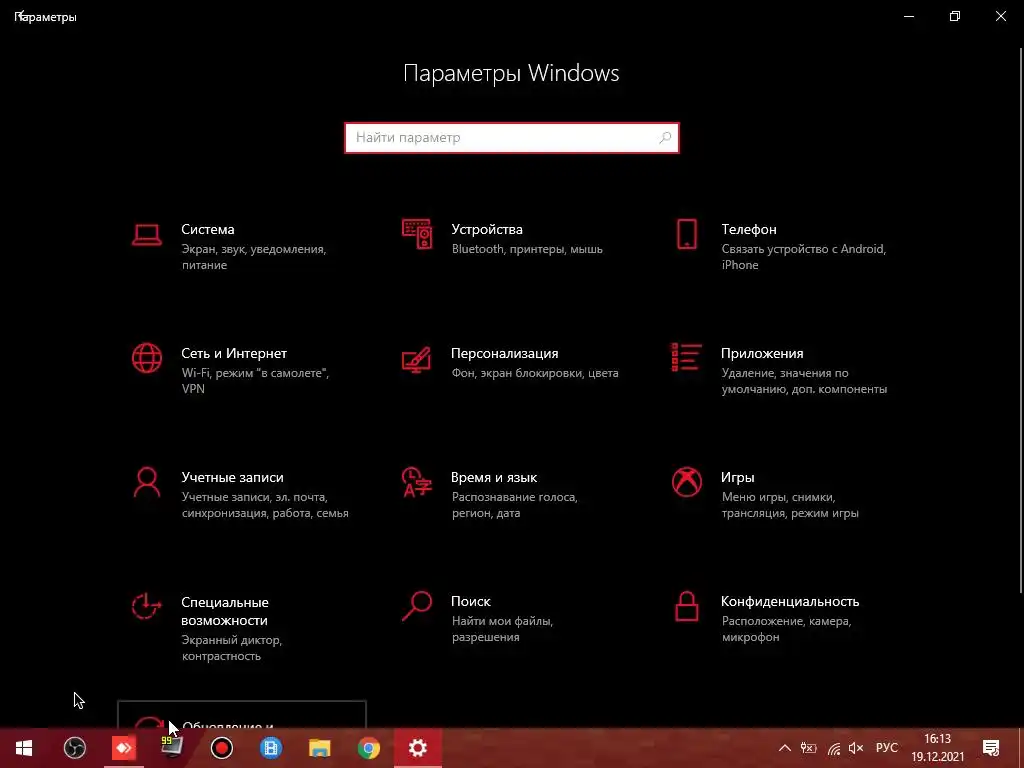Open the Игры Xbox icon
This screenshot has height=768, width=1024.
pos(686,482)
